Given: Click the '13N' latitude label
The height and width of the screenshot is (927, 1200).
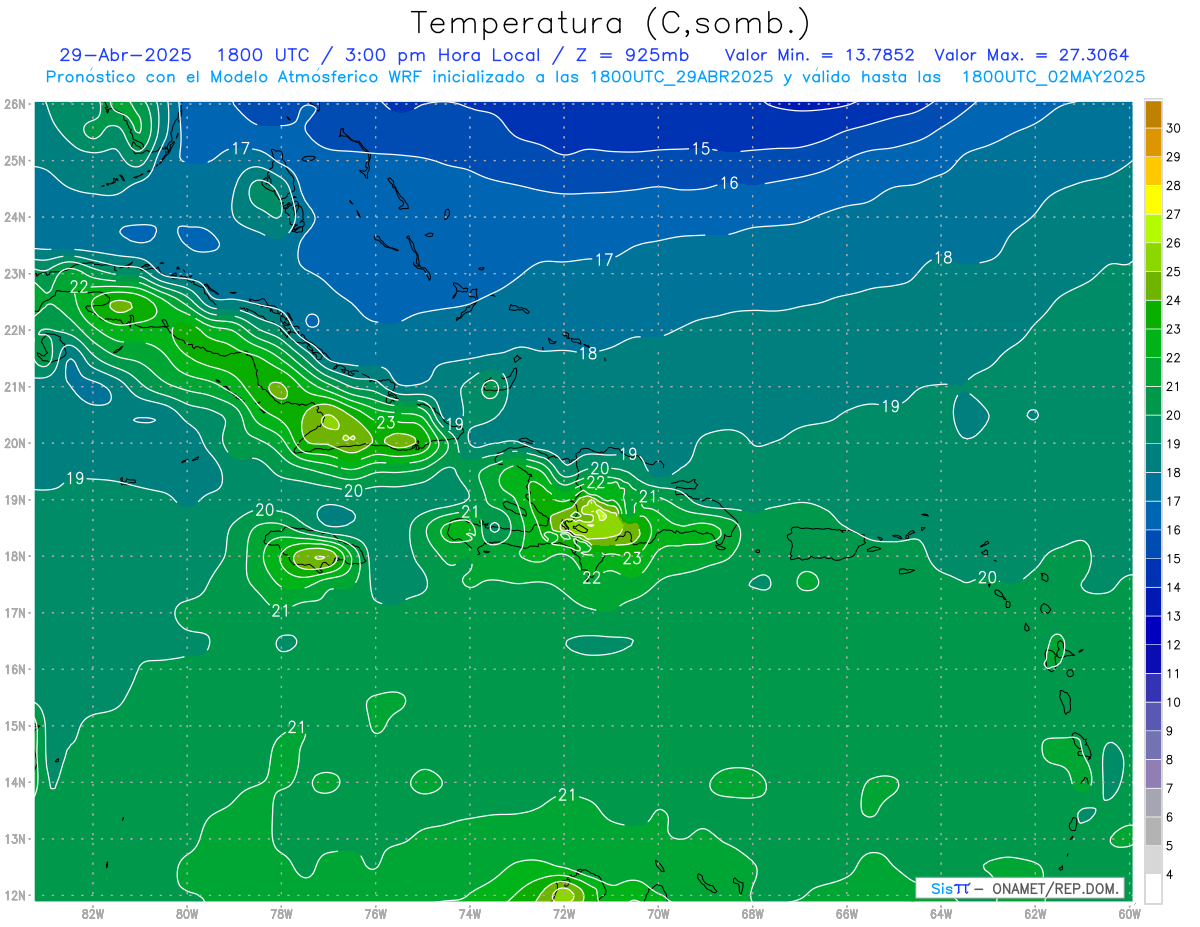Looking at the screenshot, I should (14, 838).
